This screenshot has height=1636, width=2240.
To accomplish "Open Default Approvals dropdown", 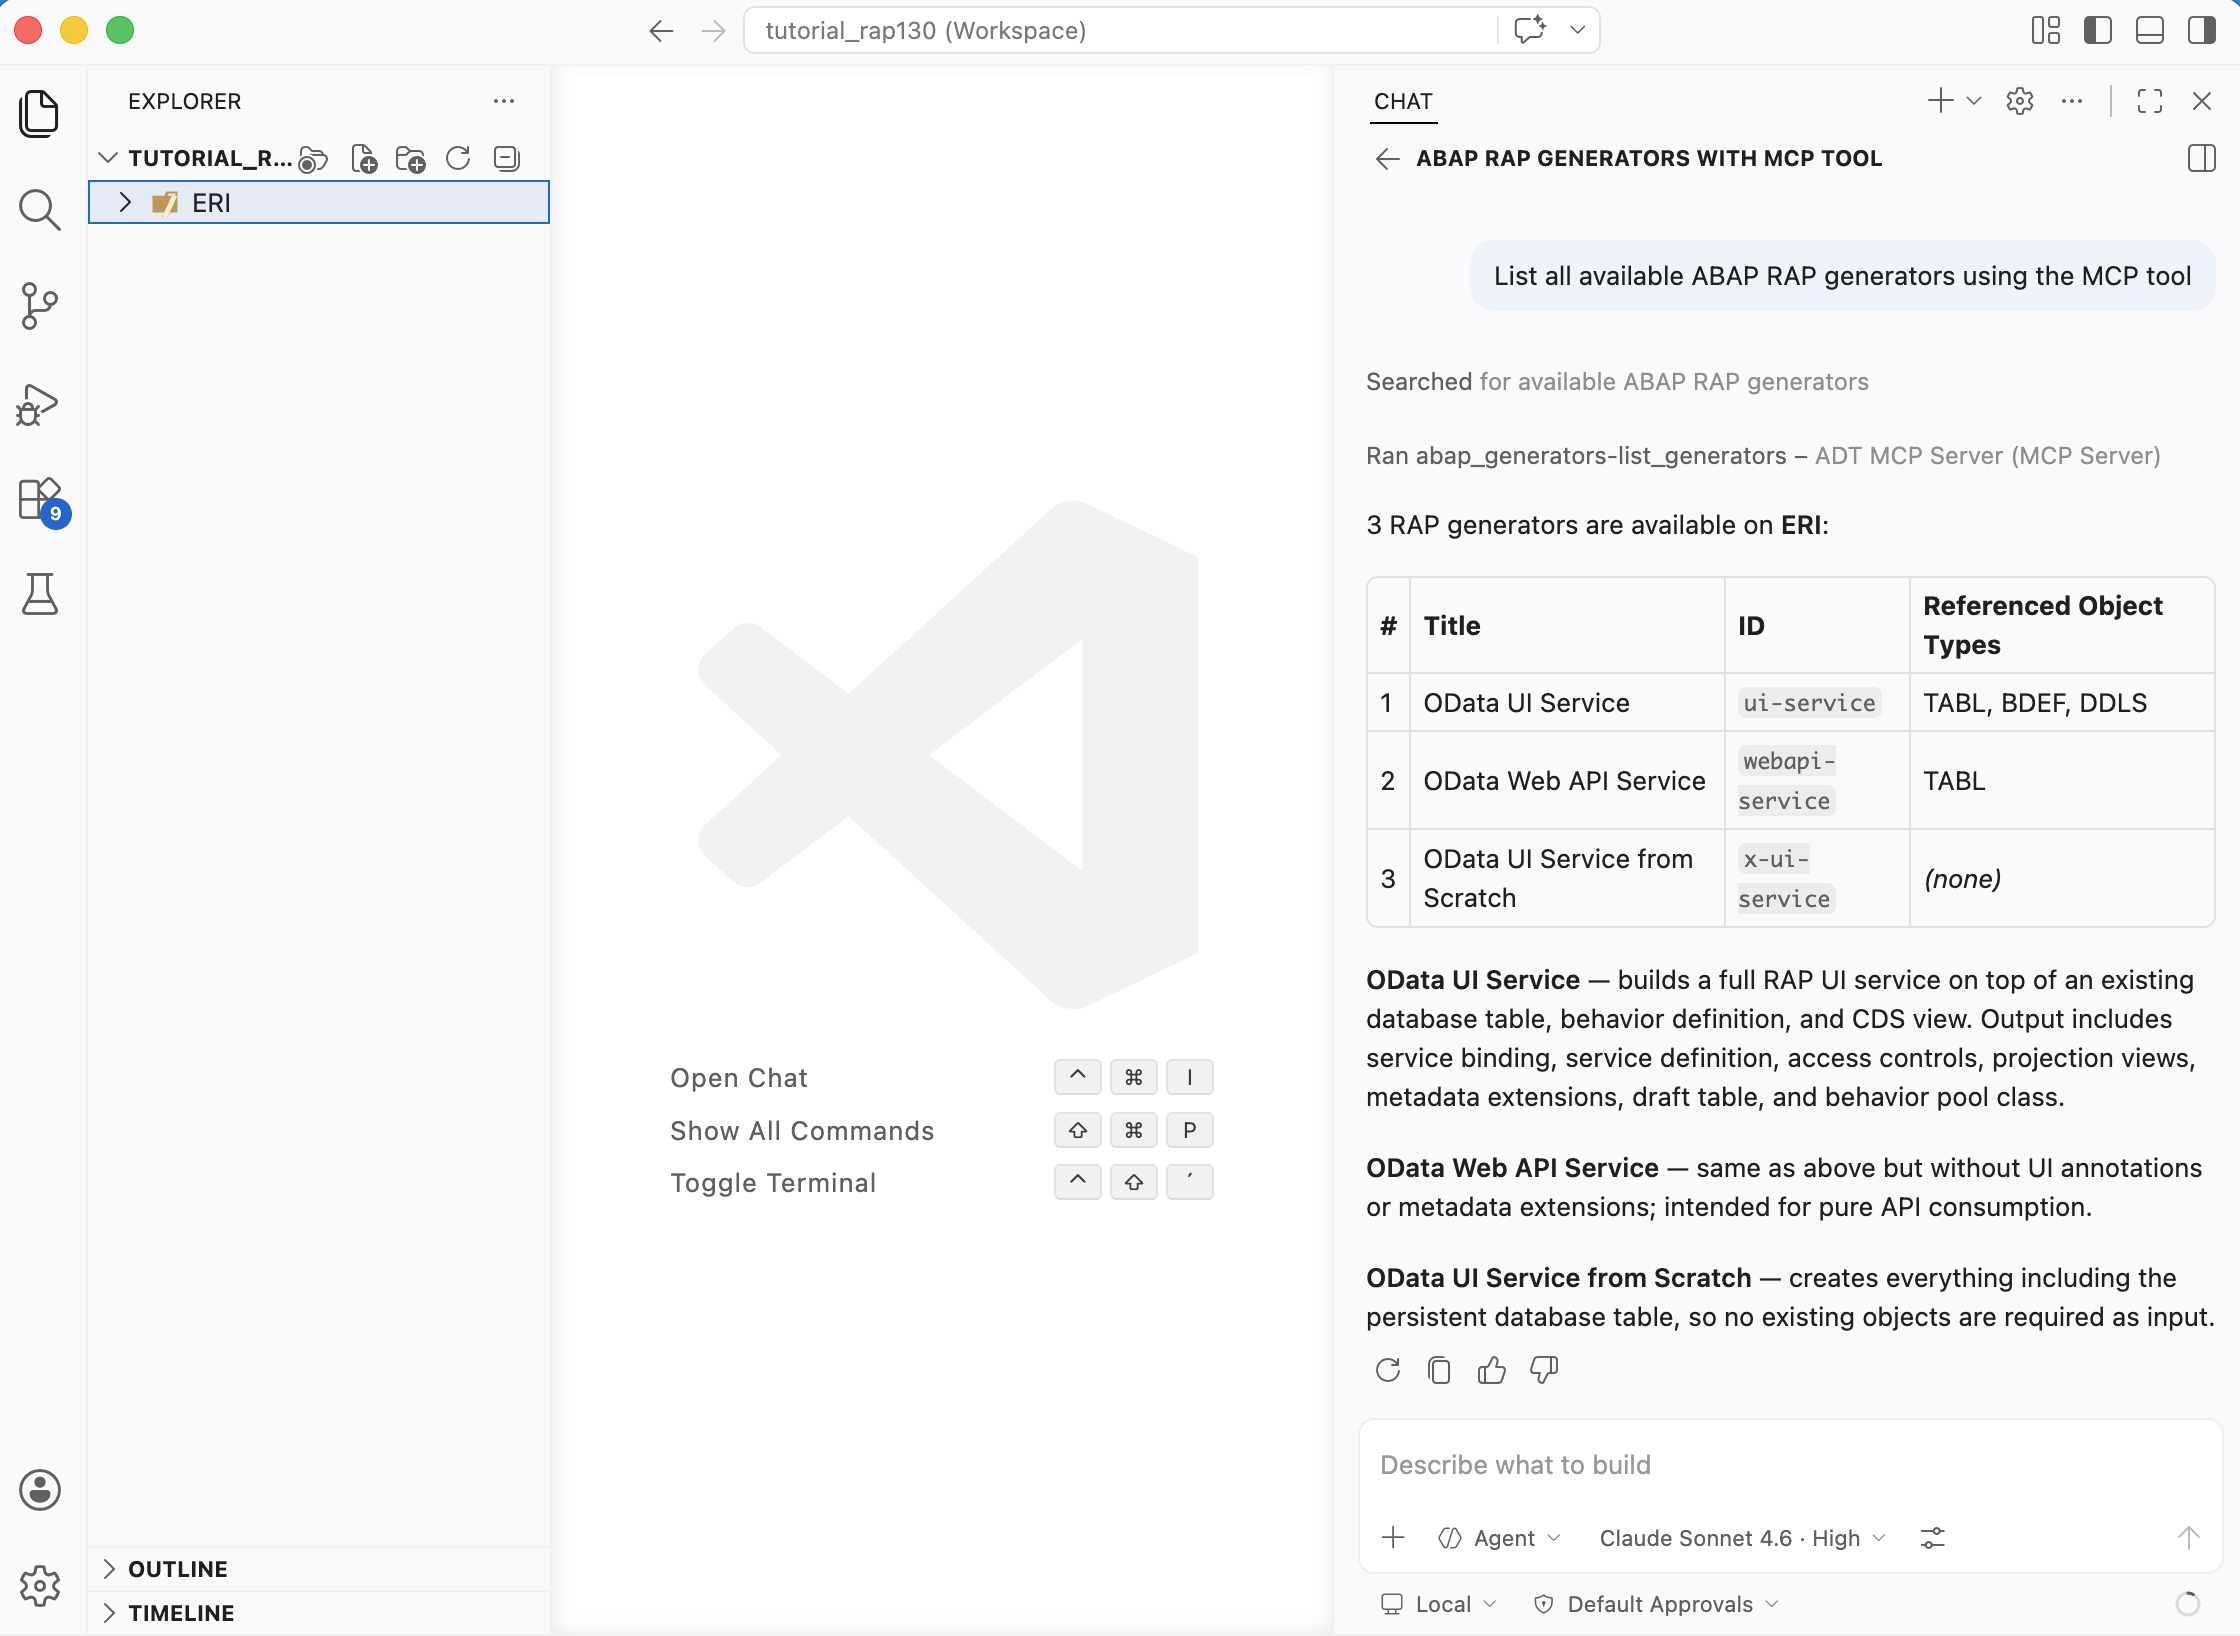I will coord(1656,1604).
